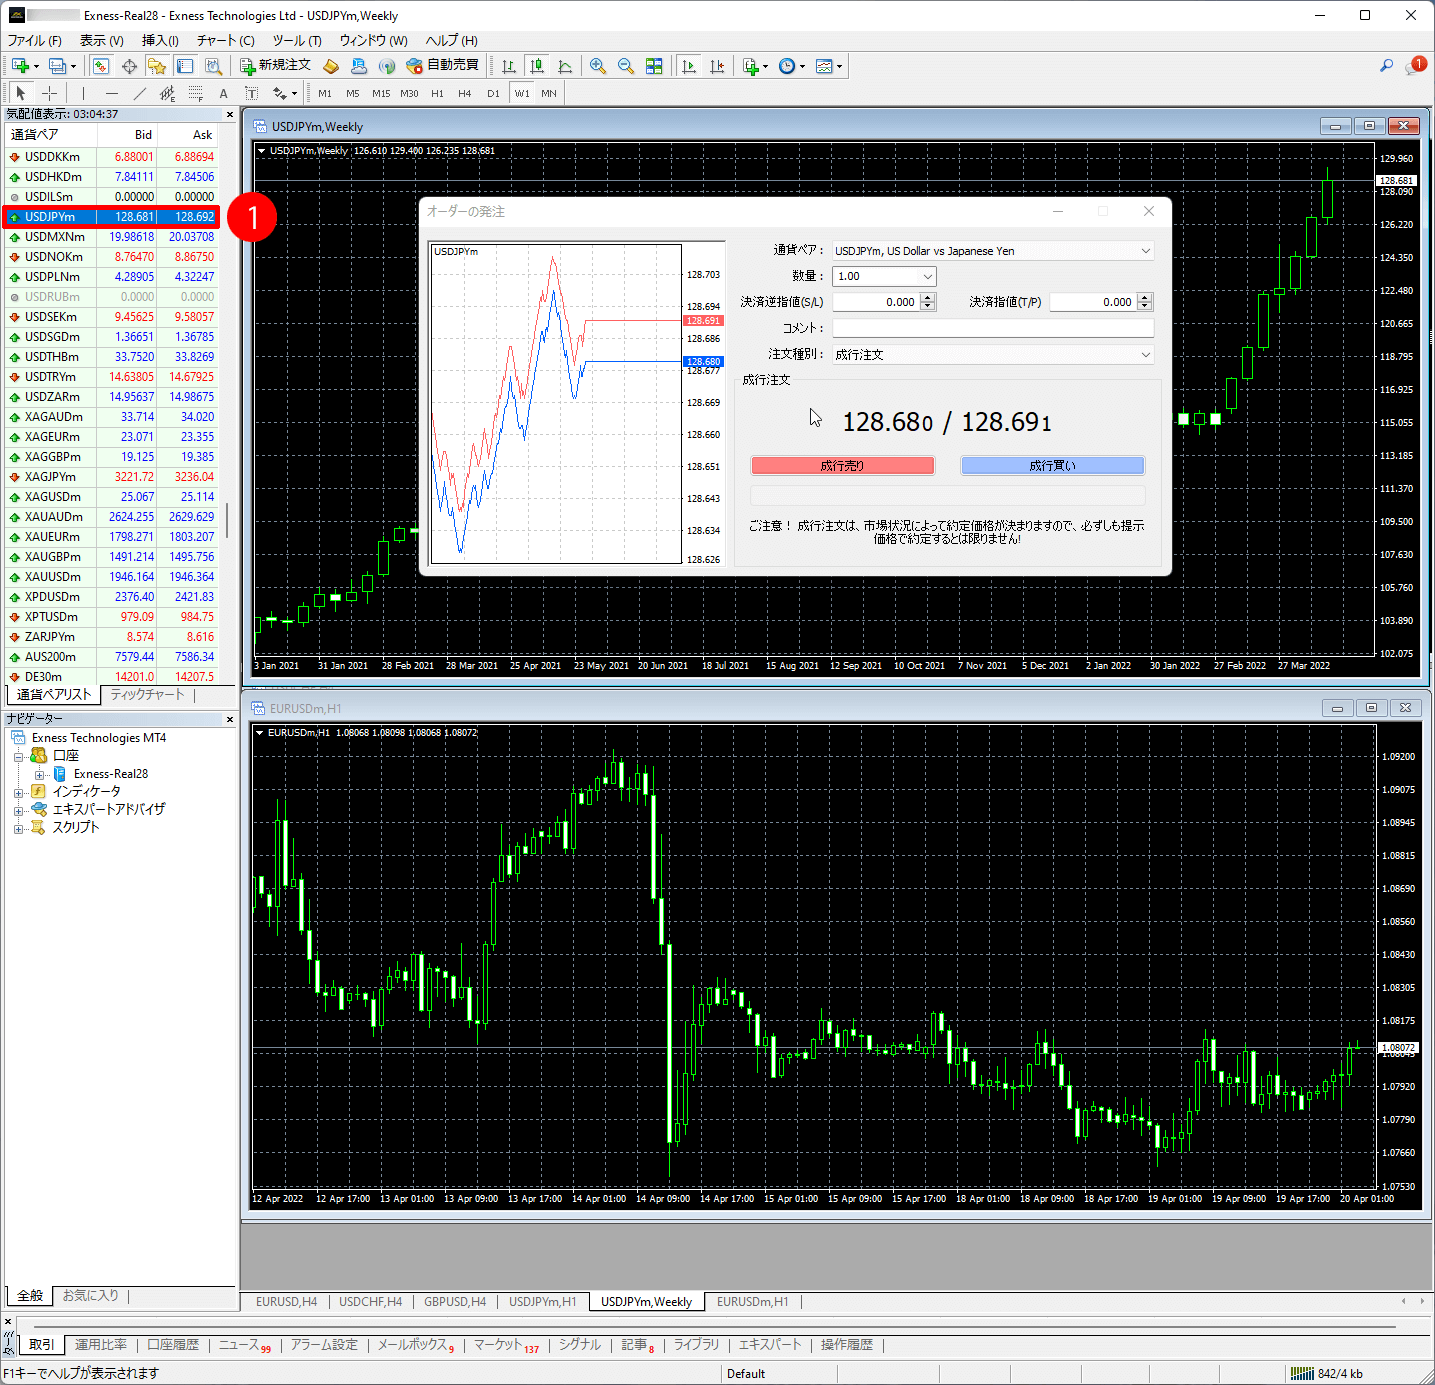1435x1385 pixels.
Task: Click the red 成行売り sell button
Action: pos(842,466)
